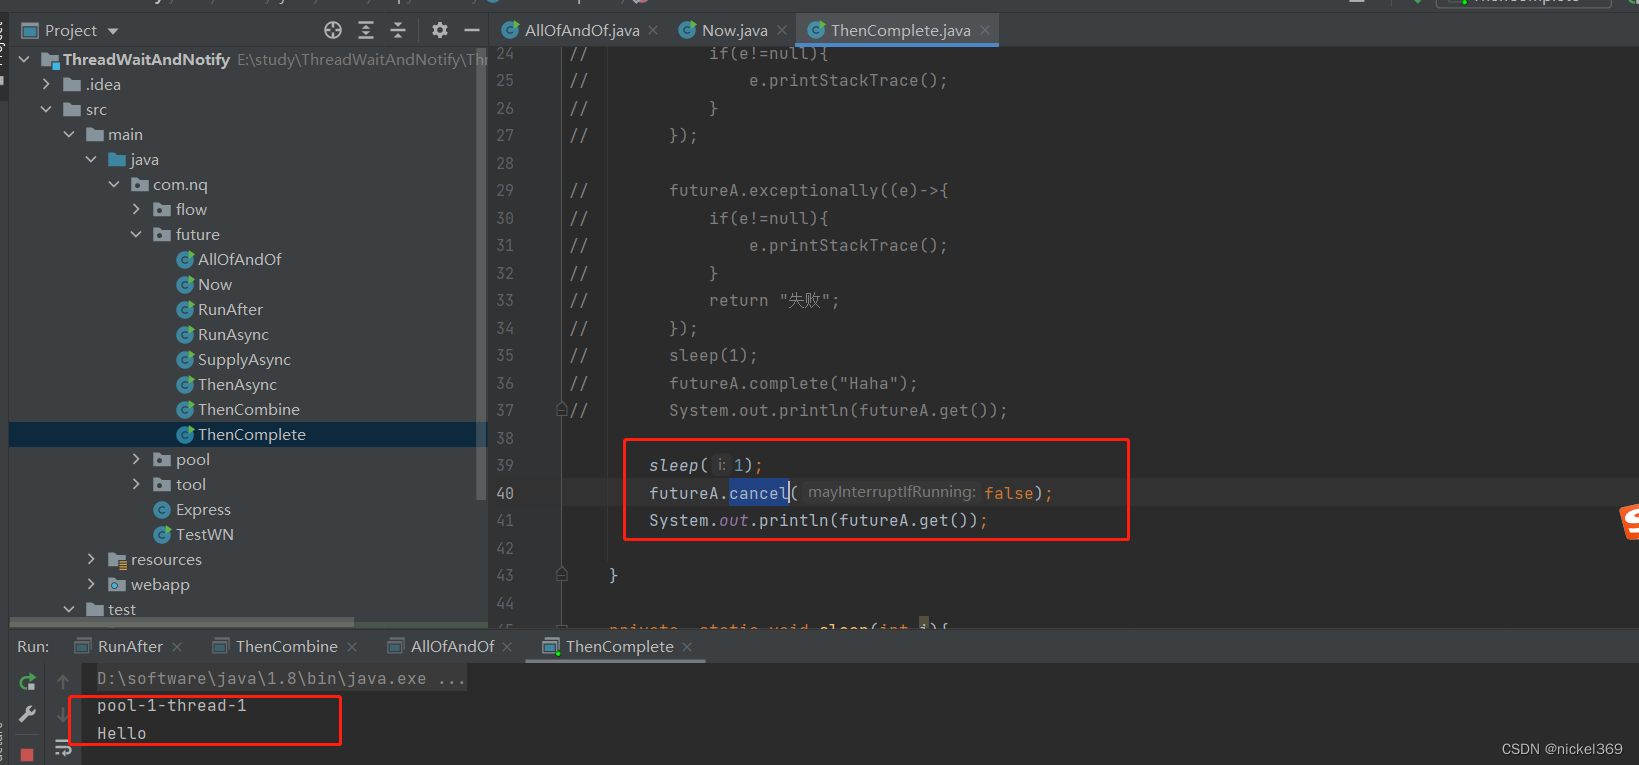Expand the tool package
1639x765 pixels.
[136, 485]
